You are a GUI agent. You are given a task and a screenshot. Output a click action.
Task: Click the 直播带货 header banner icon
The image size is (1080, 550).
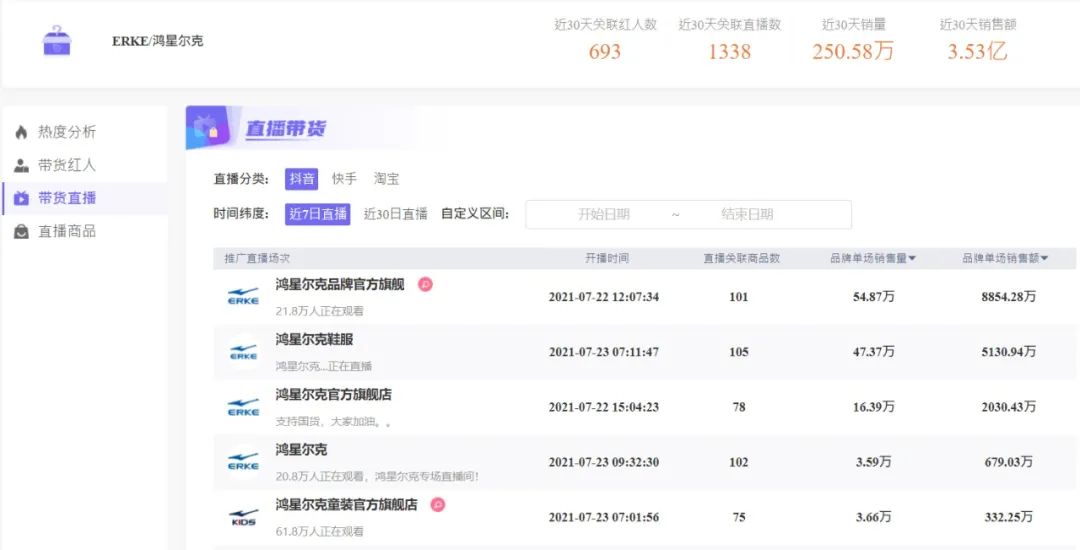[207, 127]
